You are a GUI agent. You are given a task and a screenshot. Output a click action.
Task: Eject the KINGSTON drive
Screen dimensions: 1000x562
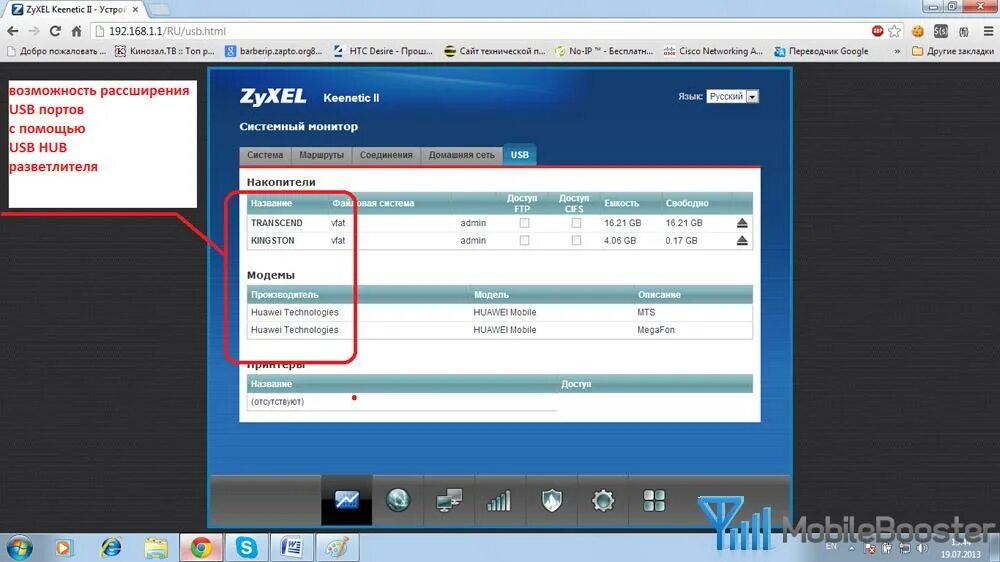(742, 240)
